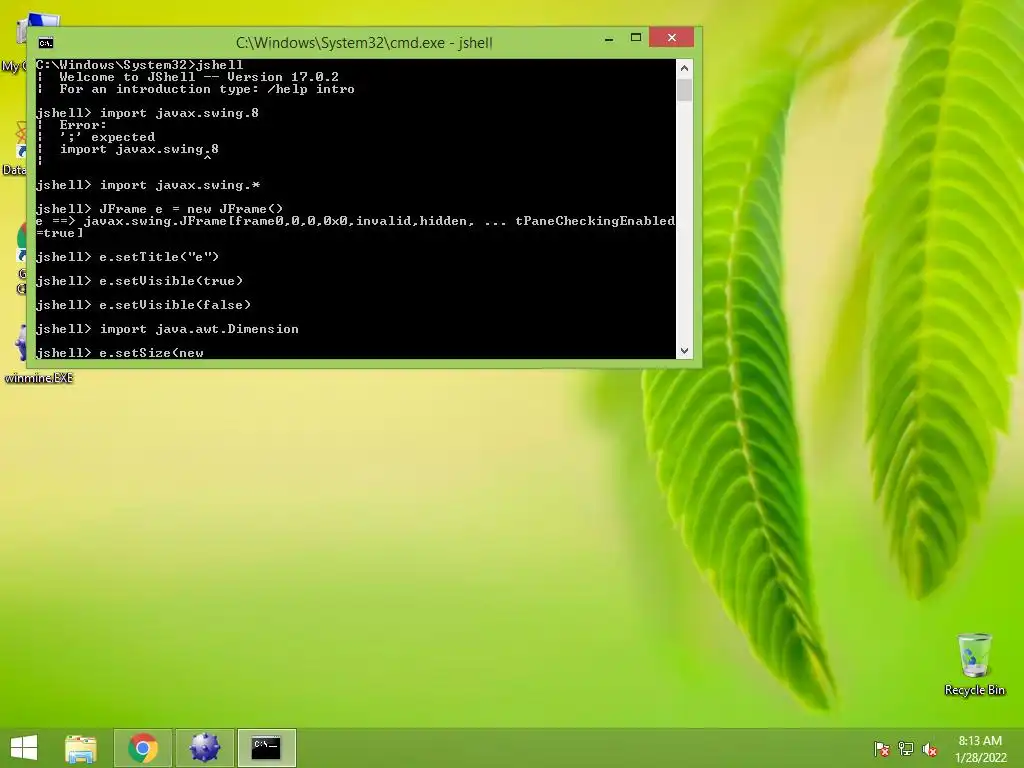
Task: Click the console vertical scrollbar thumb
Action: coord(684,89)
